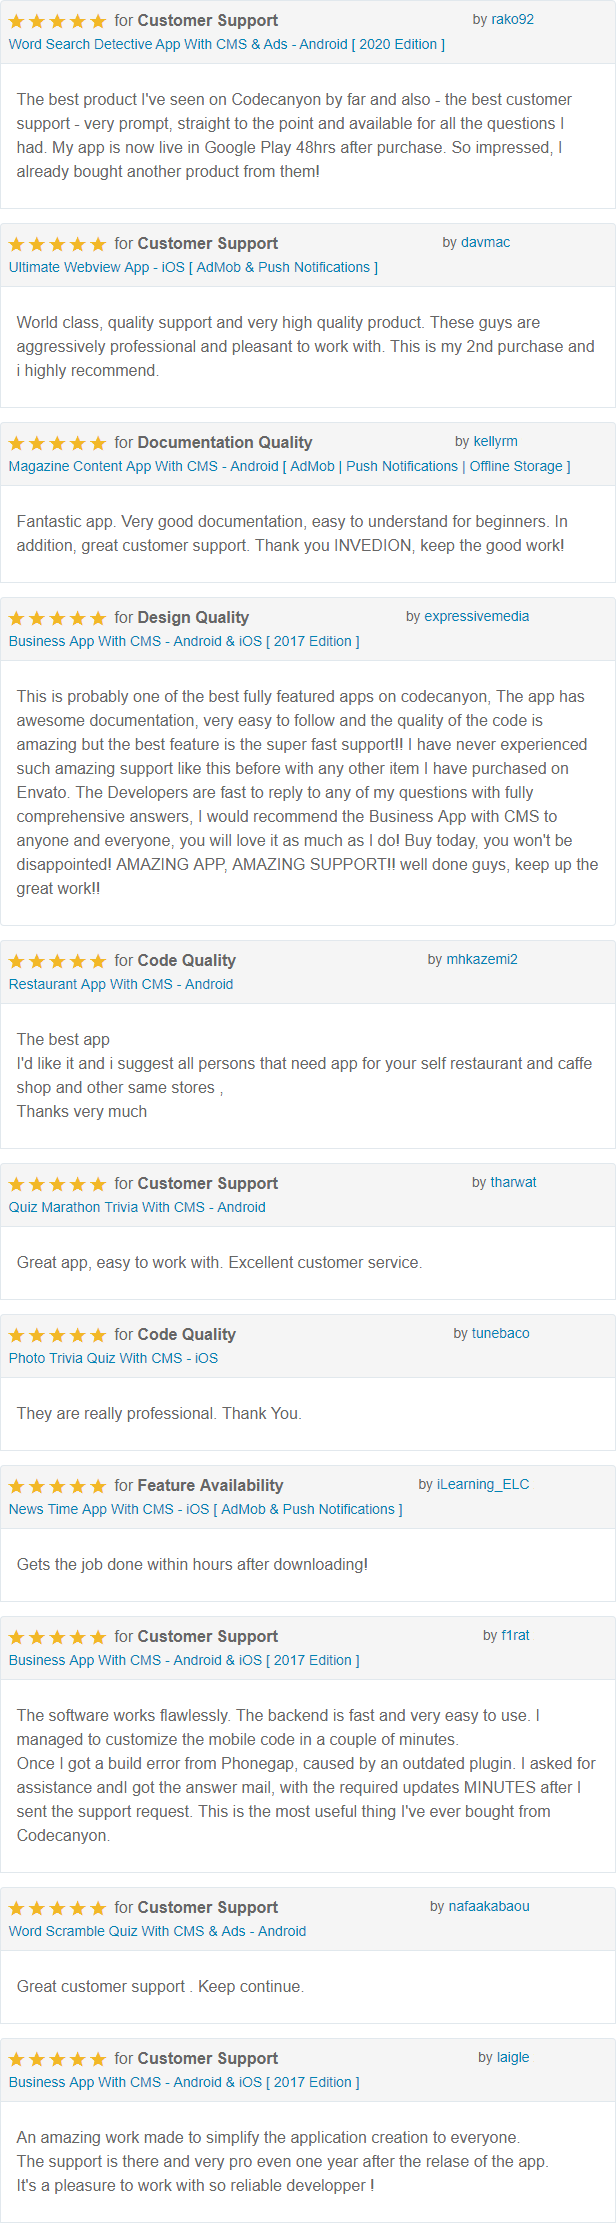
Task: Visit iLearning_ELC's profile
Action: pyautogui.click(x=483, y=1484)
